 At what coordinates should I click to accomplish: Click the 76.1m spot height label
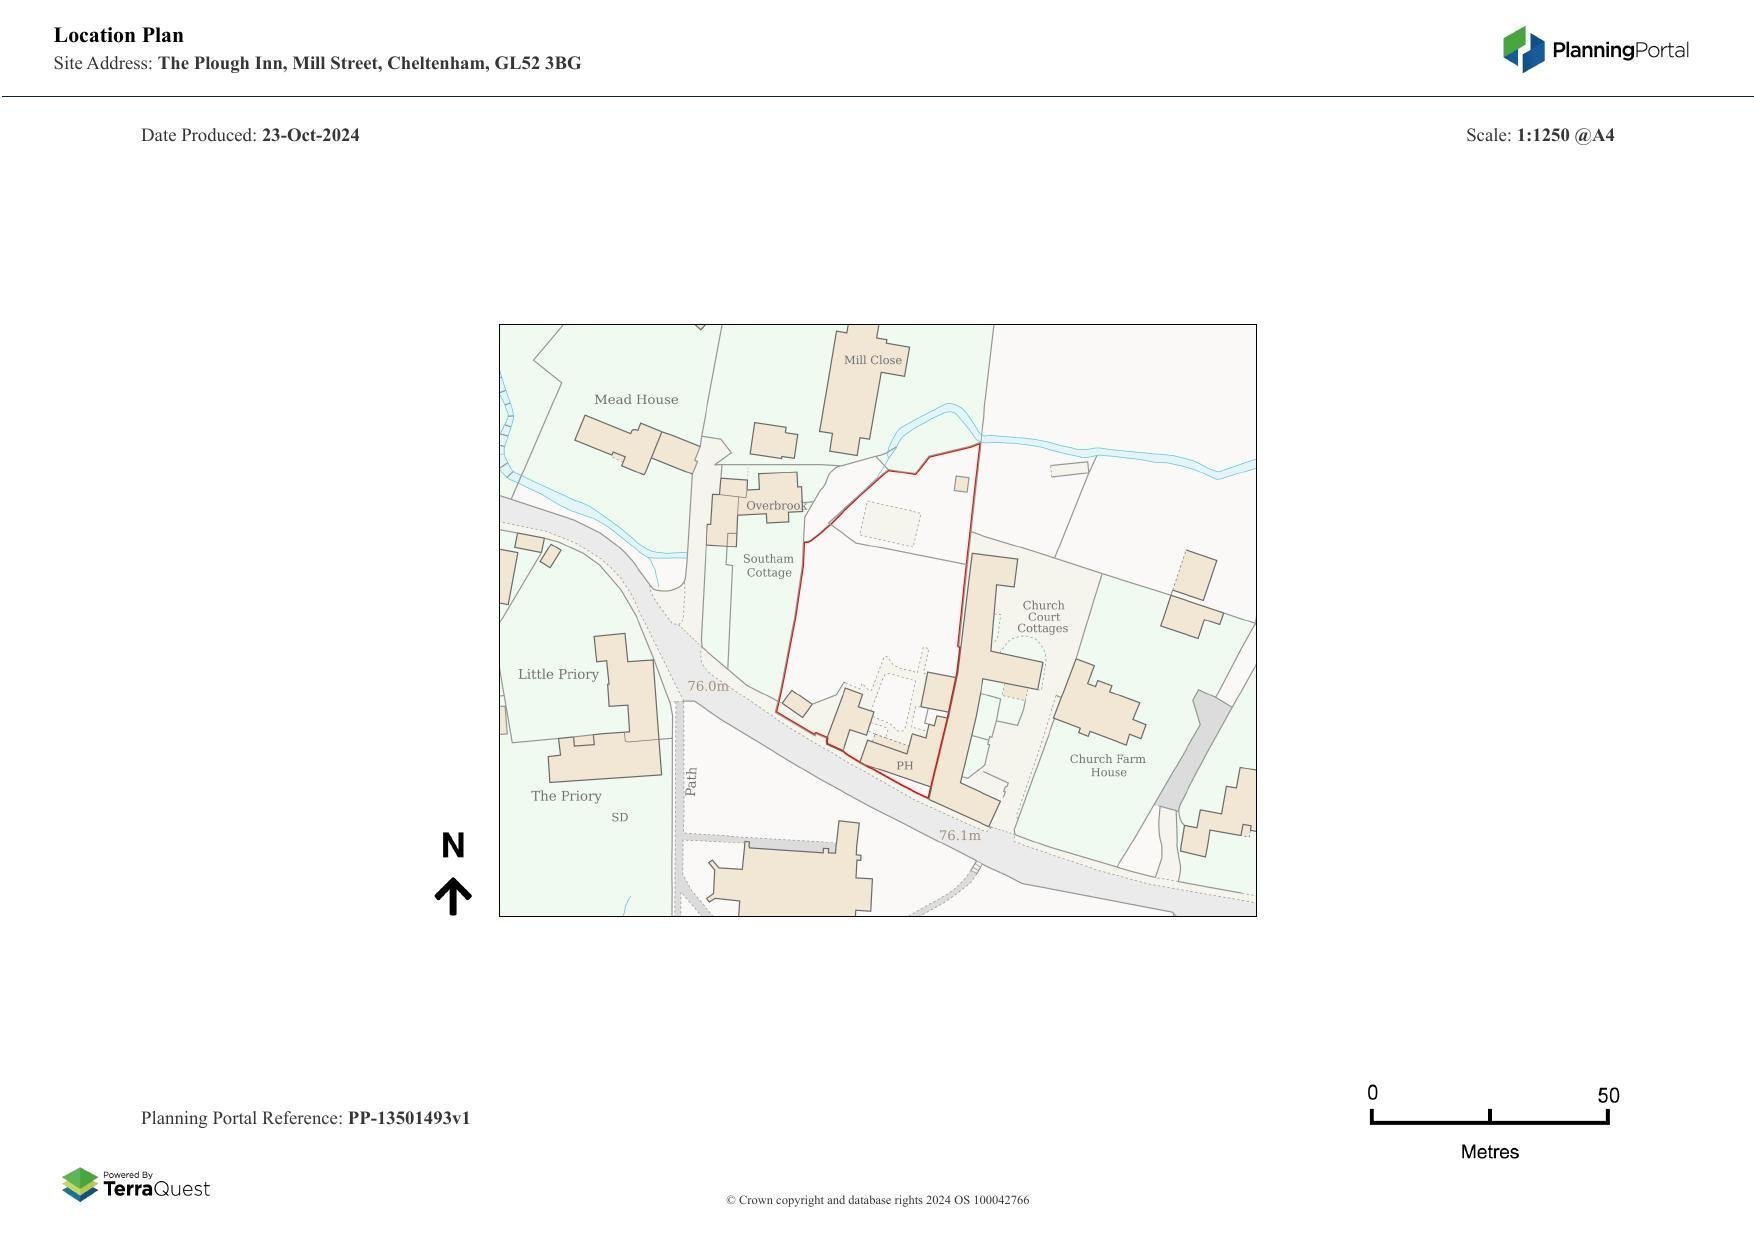(x=959, y=835)
